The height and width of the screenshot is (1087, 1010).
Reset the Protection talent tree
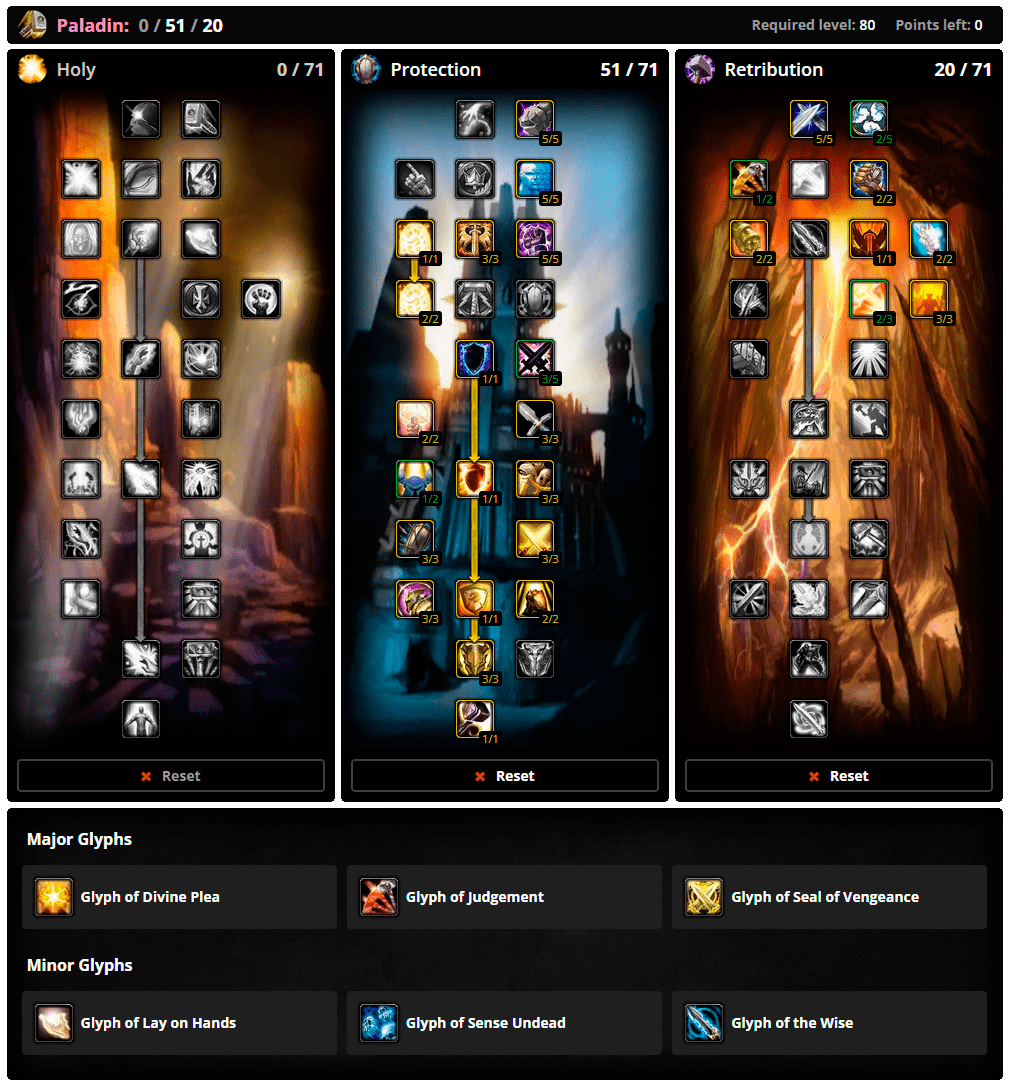pyautogui.click(x=505, y=776)
